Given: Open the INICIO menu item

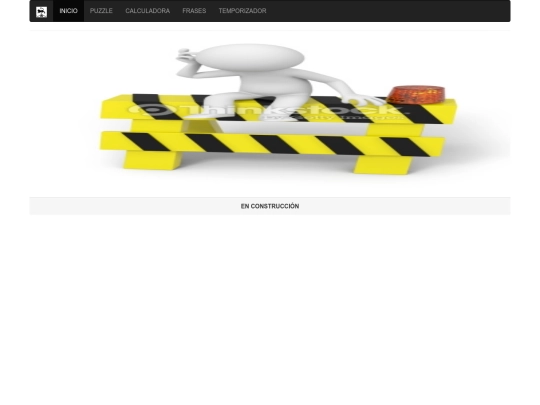Looking at the screenshot, I should 69,11.
